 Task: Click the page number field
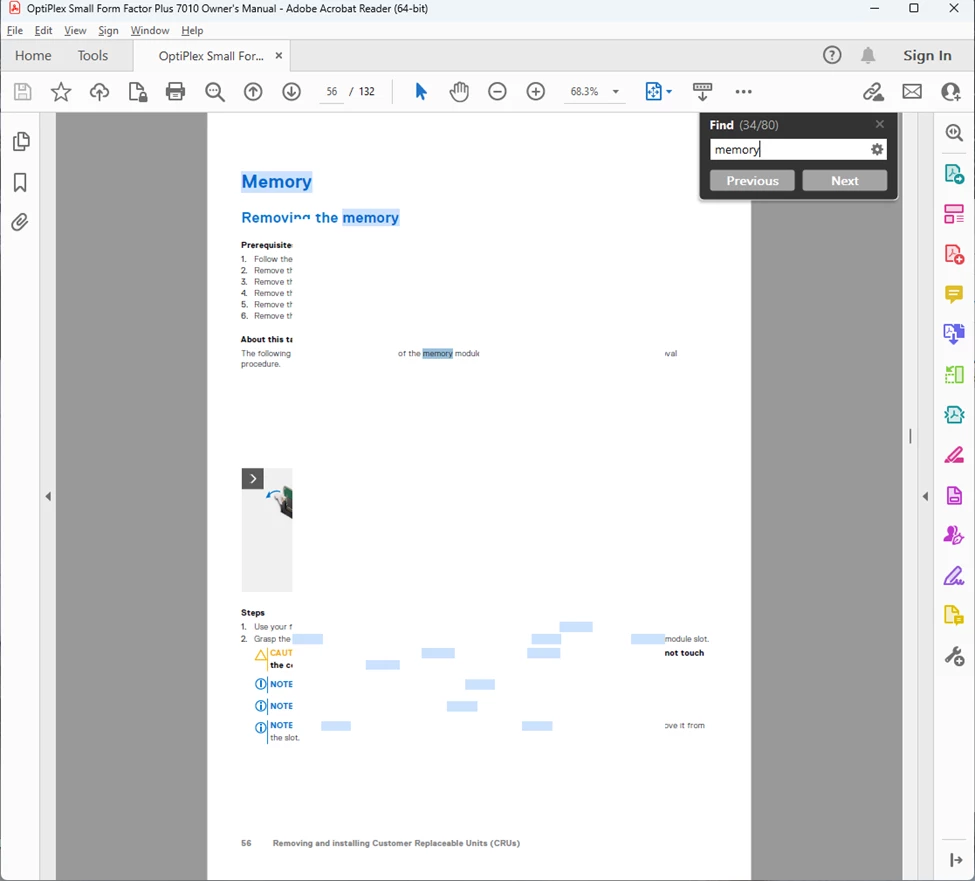click(331, 92)
